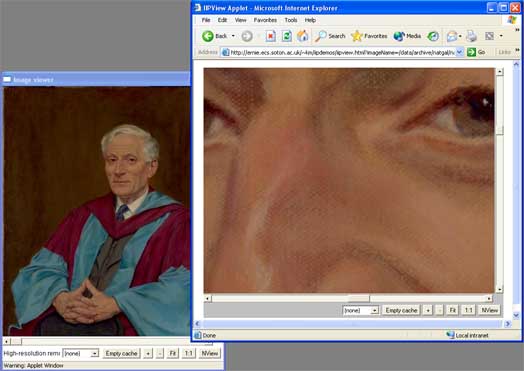Click the applet vertical scrollbar down arrow
Image resolution: width=524 pixels, height=371 pixels.
click(x=500, y=289)
